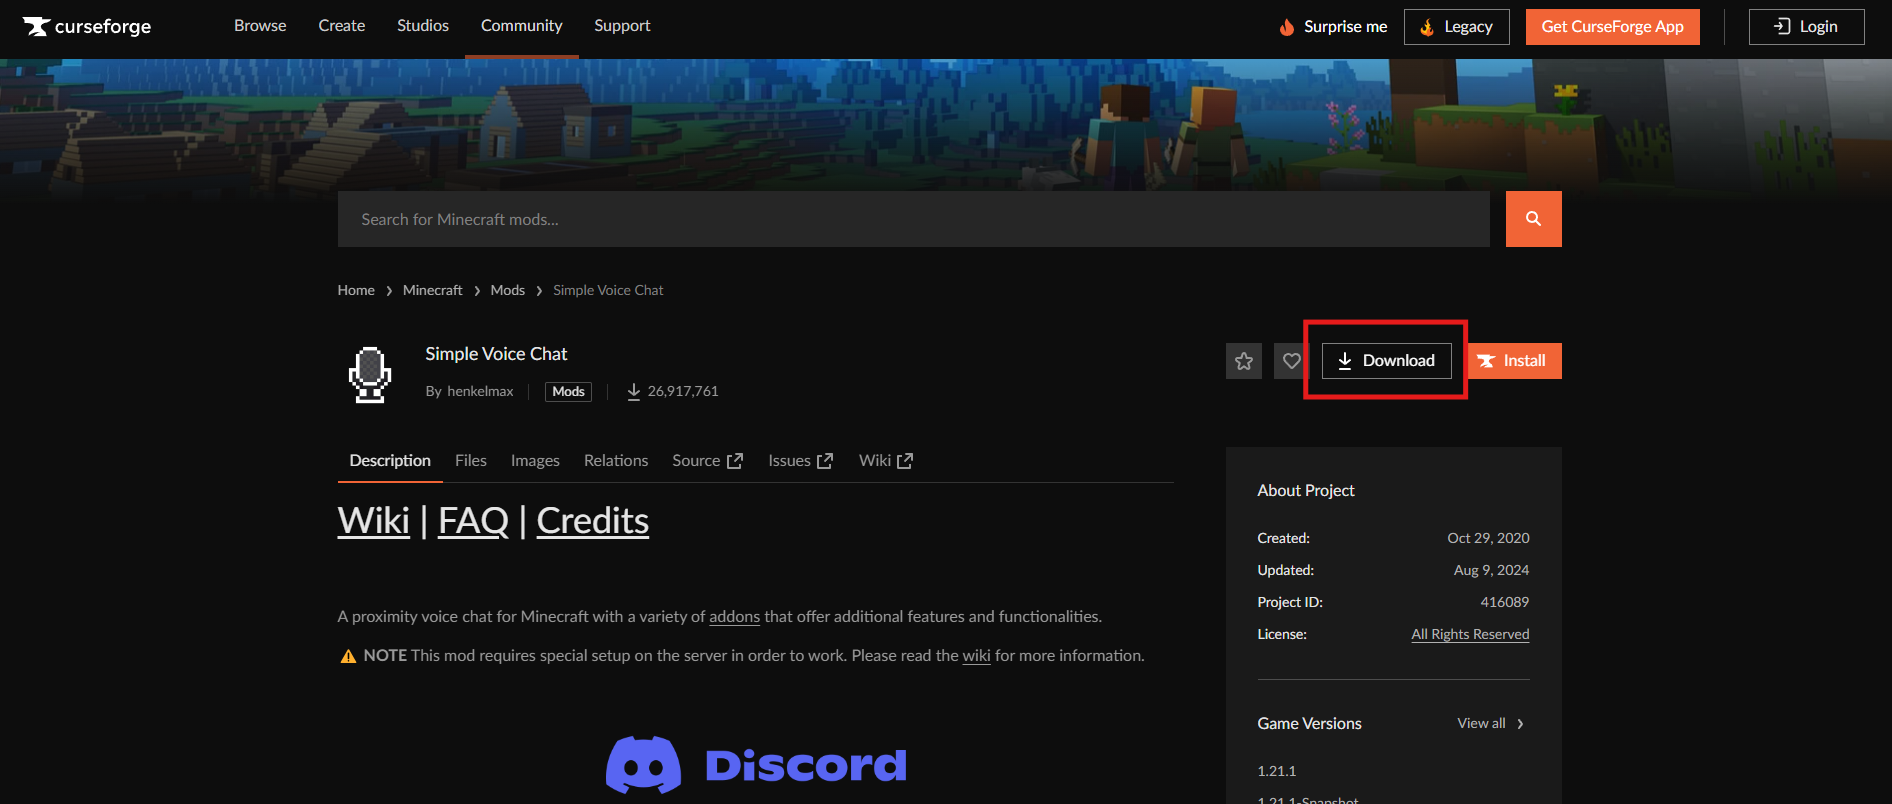This screenshot has height=804, width=1892.
Task: Open the Studios menu
Action: click(423, 26)
